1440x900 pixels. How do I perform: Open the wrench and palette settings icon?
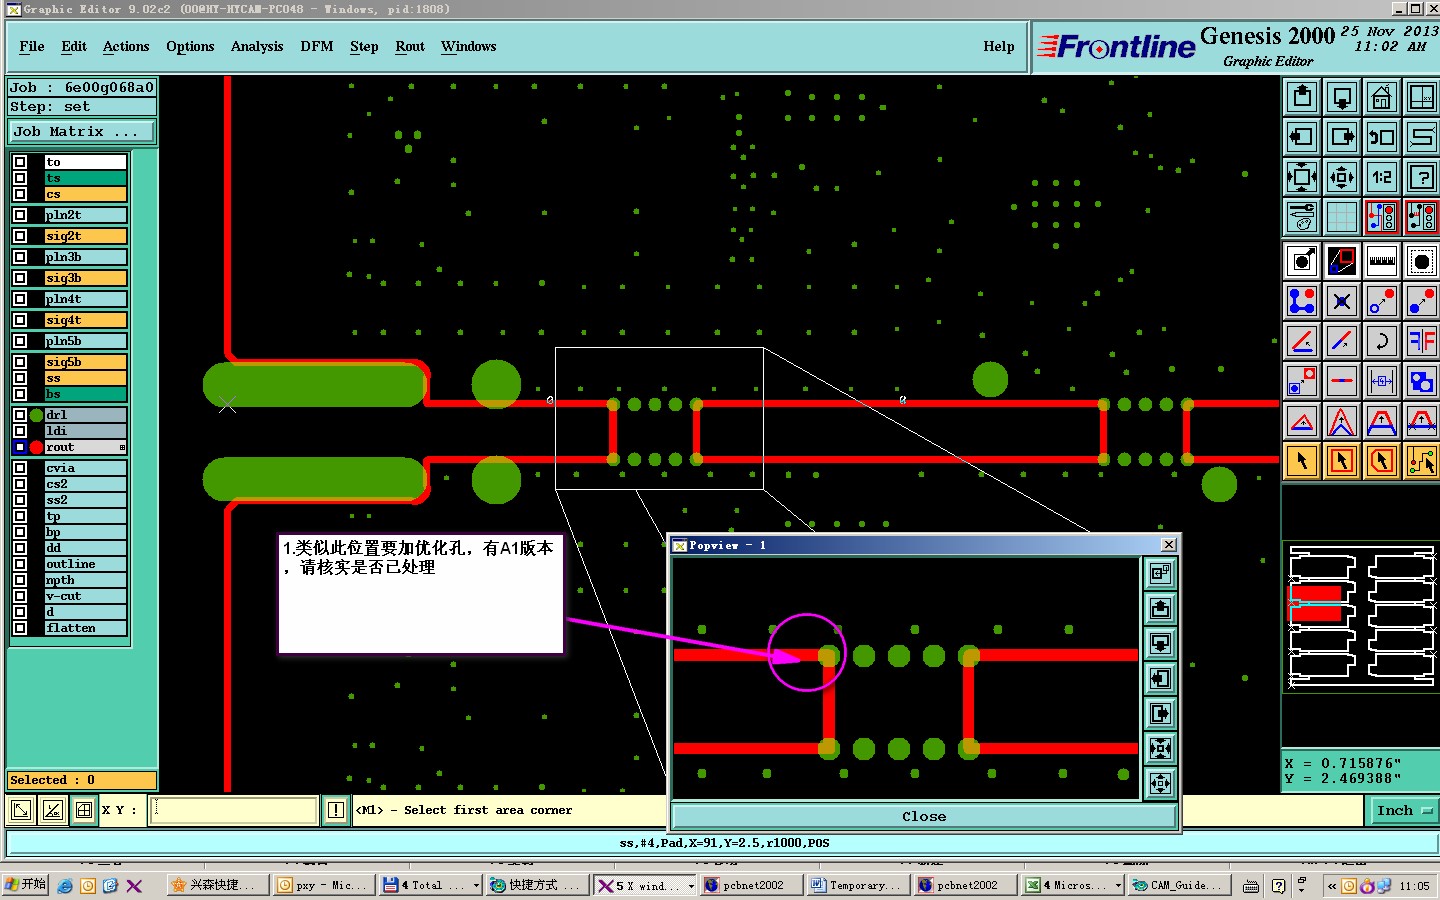(x=1302, y=217)
